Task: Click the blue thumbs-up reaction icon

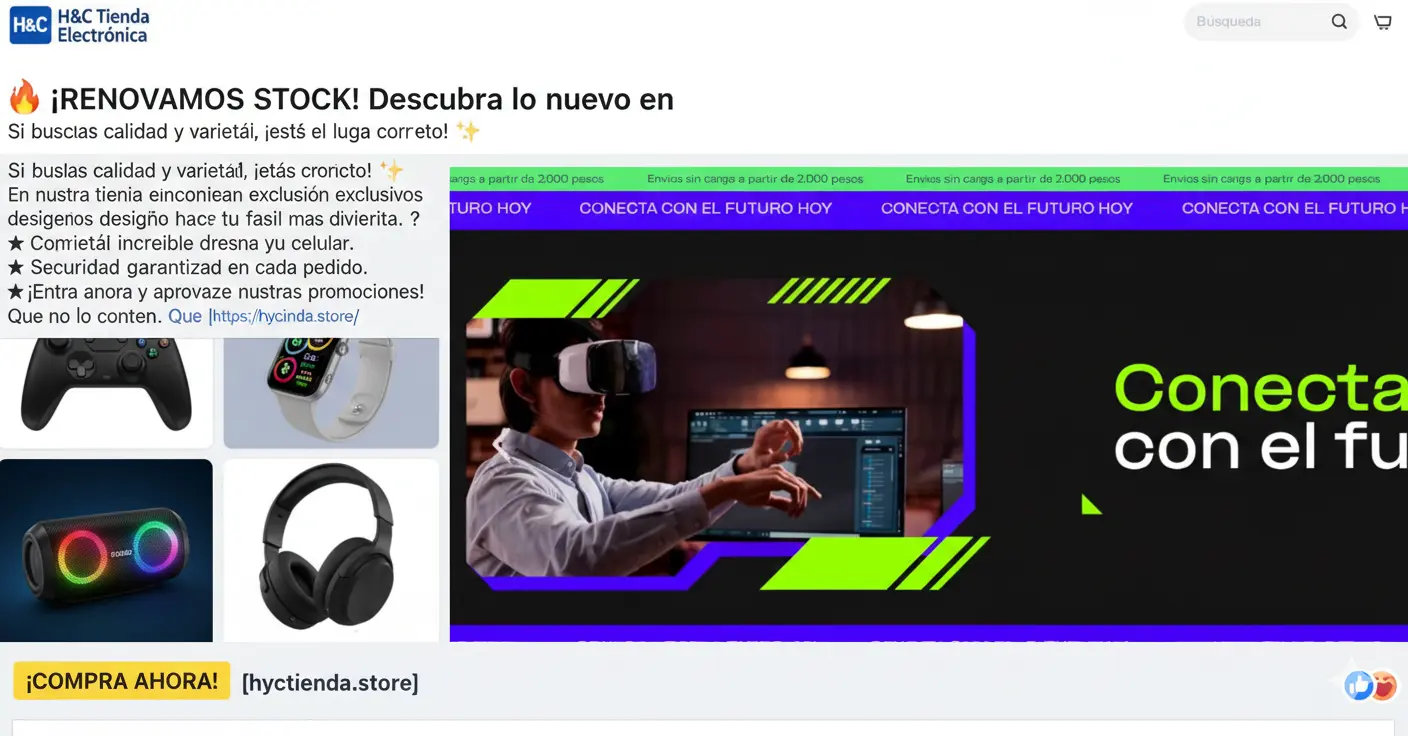Action: 1358,685
